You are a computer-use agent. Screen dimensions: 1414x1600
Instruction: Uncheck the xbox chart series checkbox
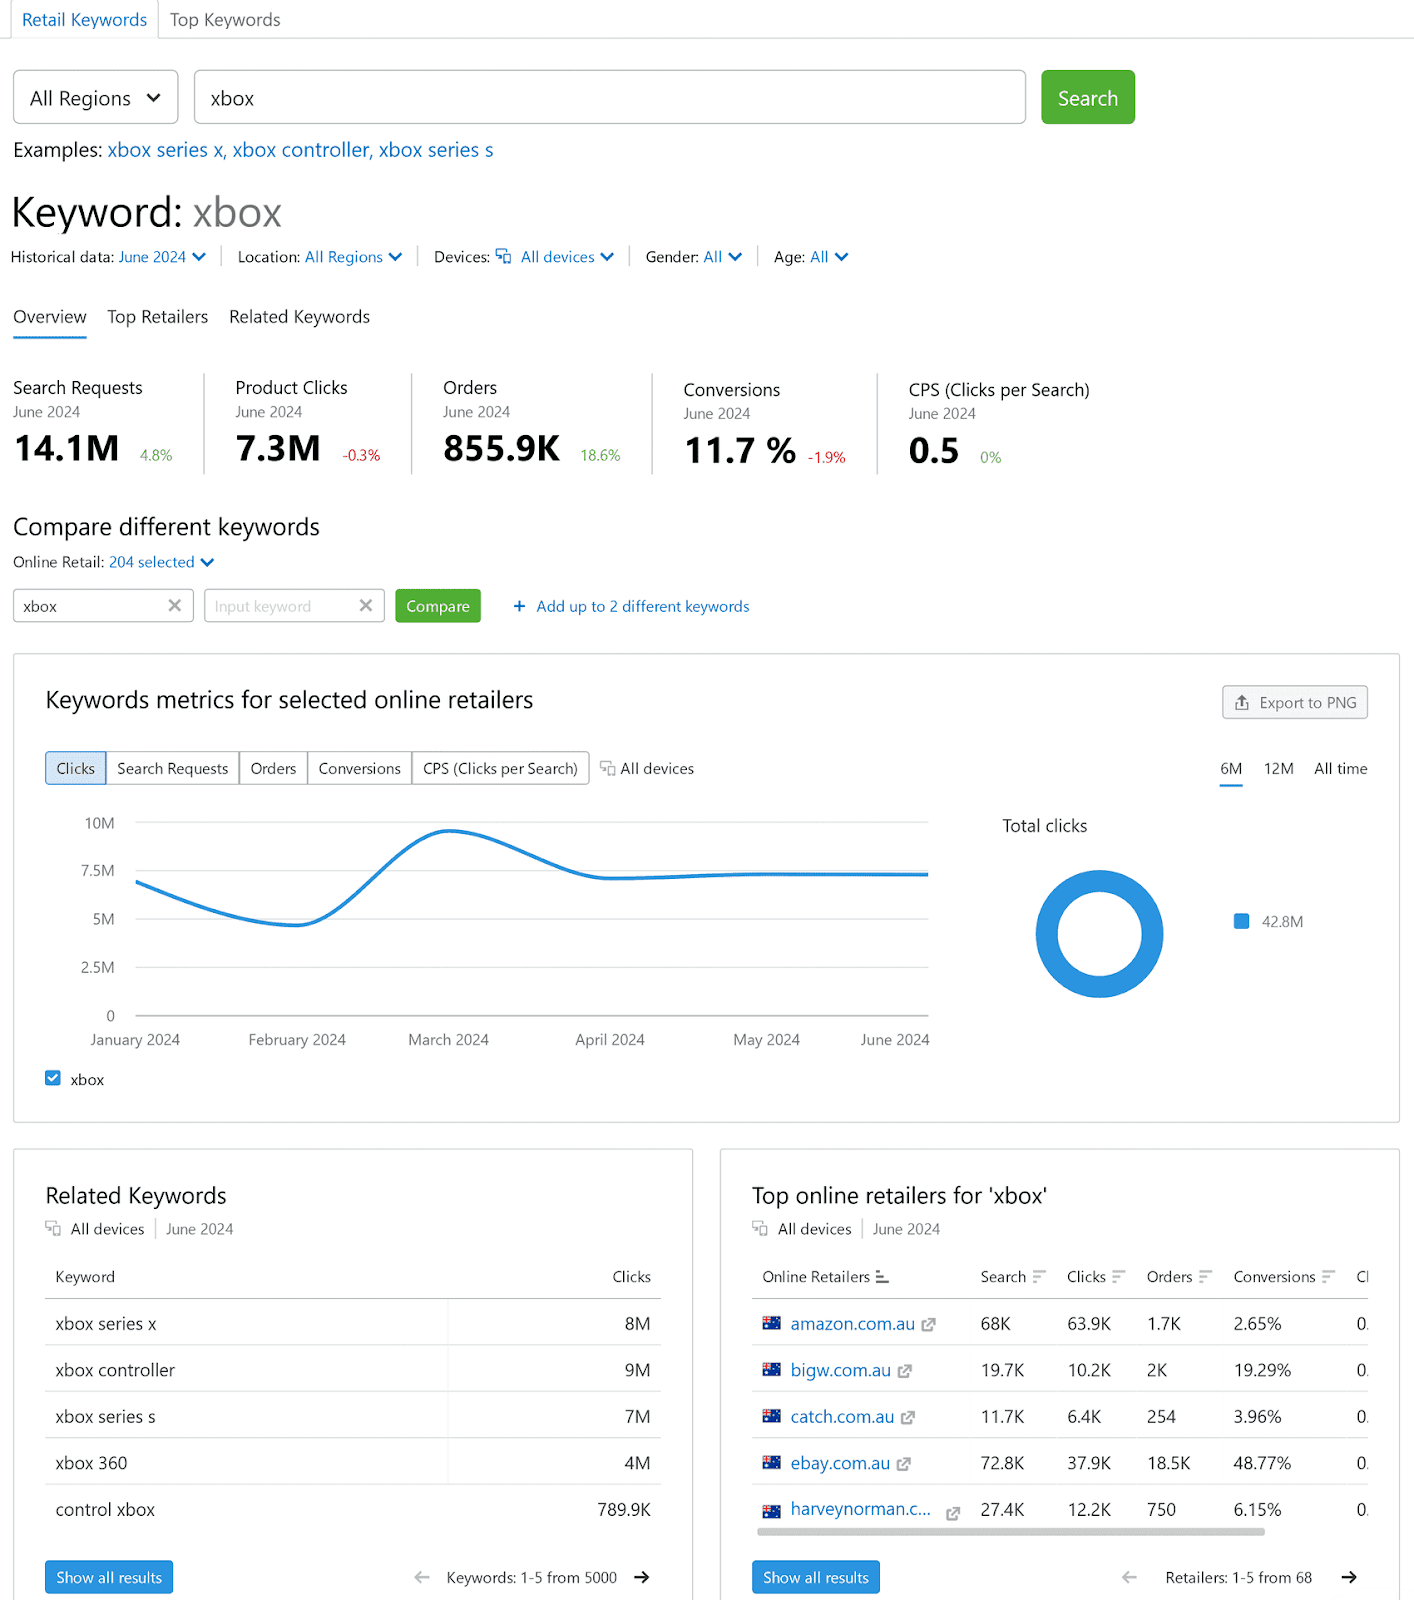(x=53, y=1078)
